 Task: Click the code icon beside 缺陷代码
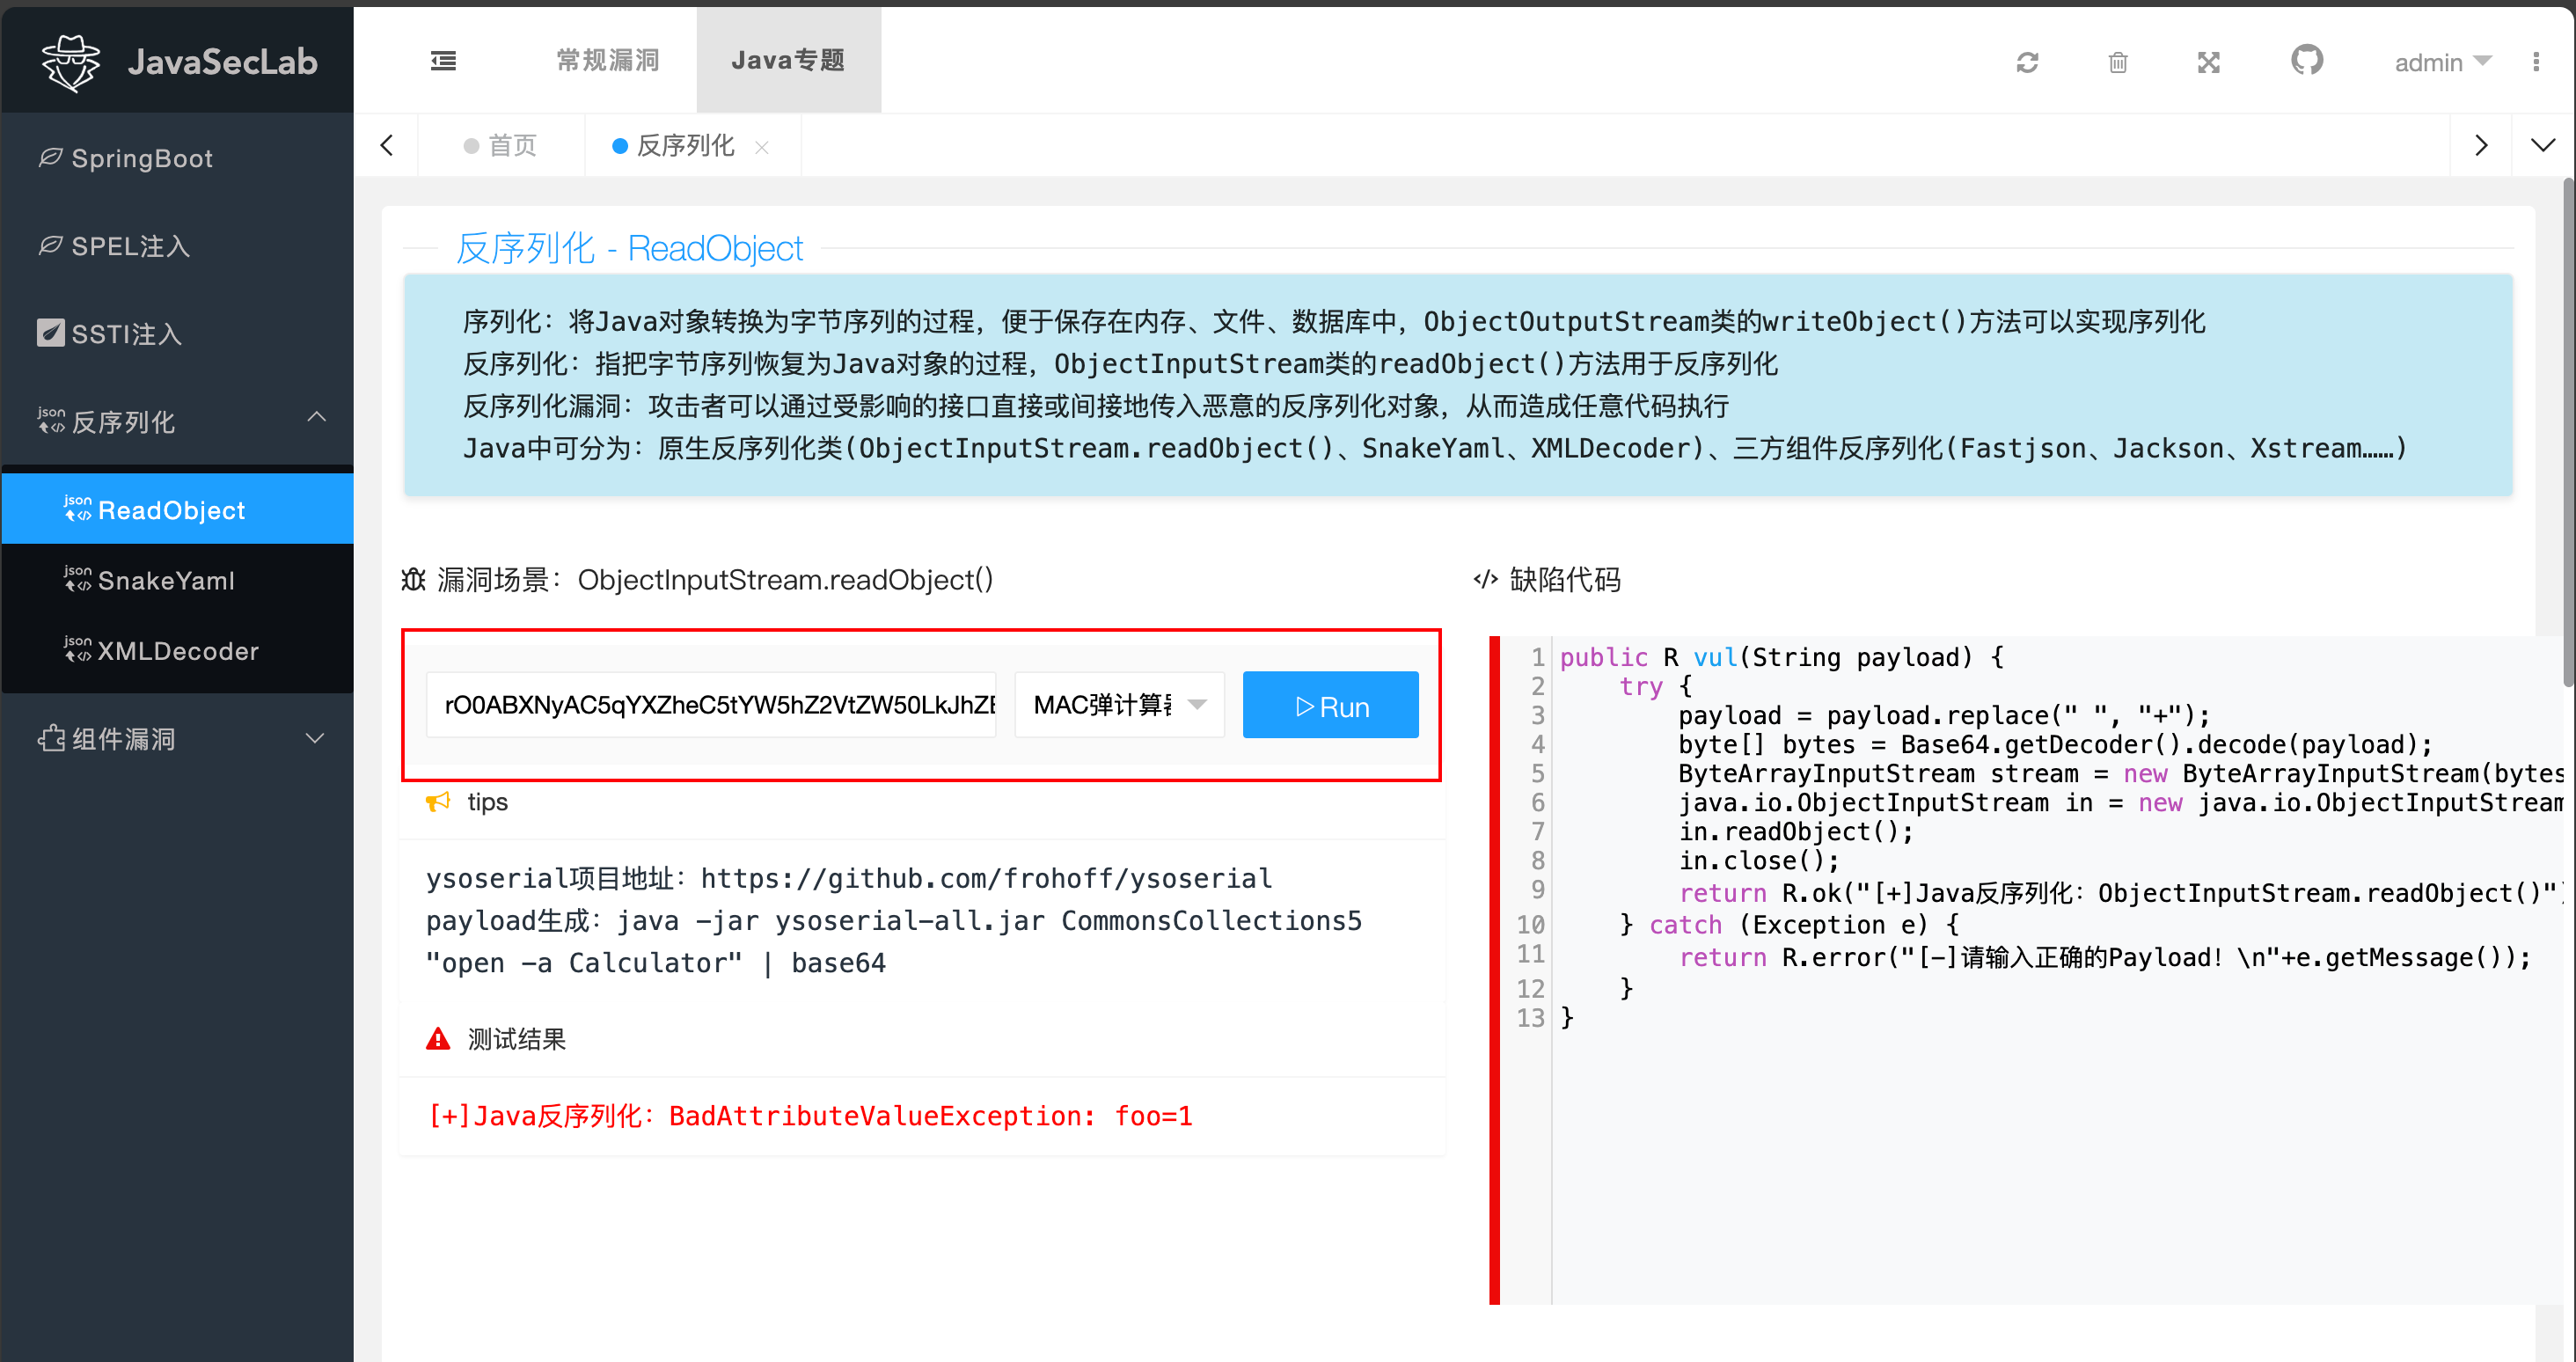(x=1485, y=580)
